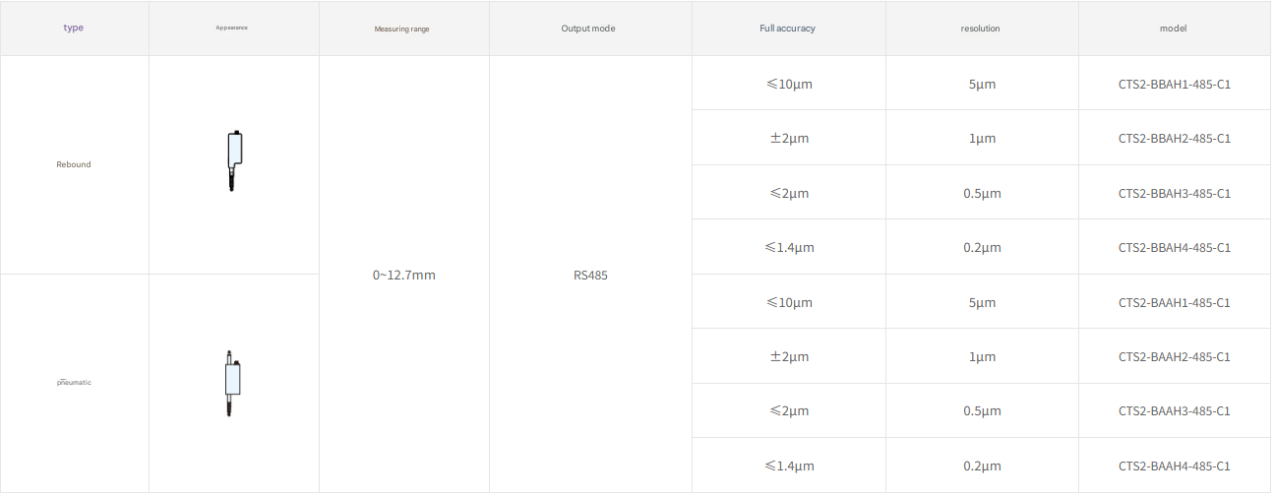
Task: Click the pneumatic sensor appearance image
Action: coord(232,382)
